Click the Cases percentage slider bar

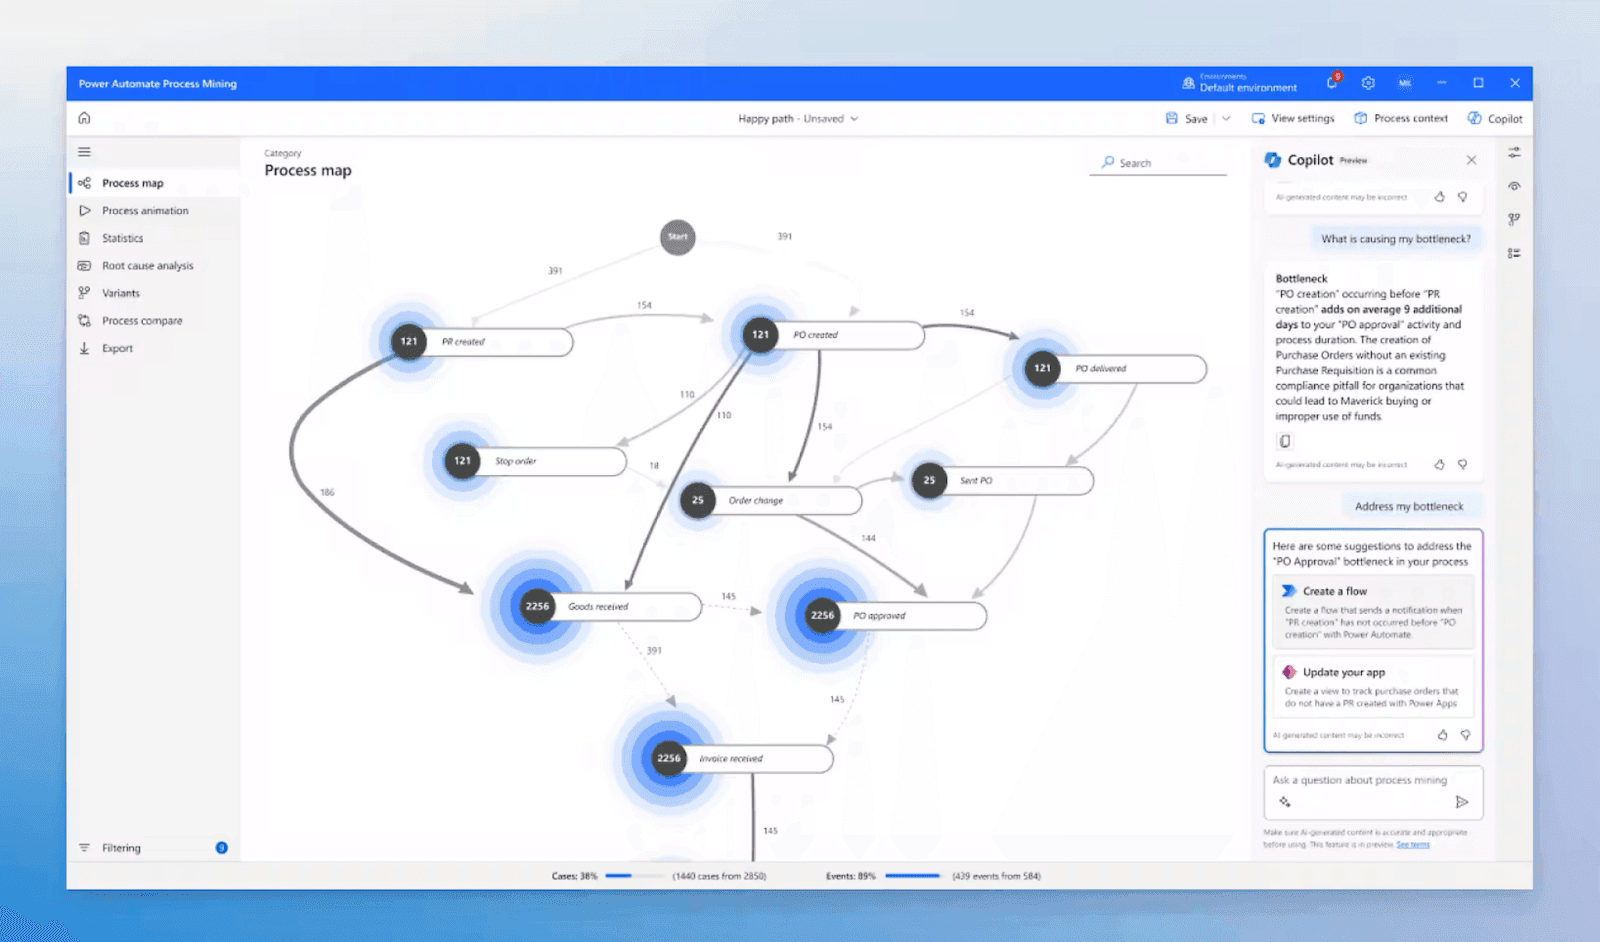pos(634,876)
